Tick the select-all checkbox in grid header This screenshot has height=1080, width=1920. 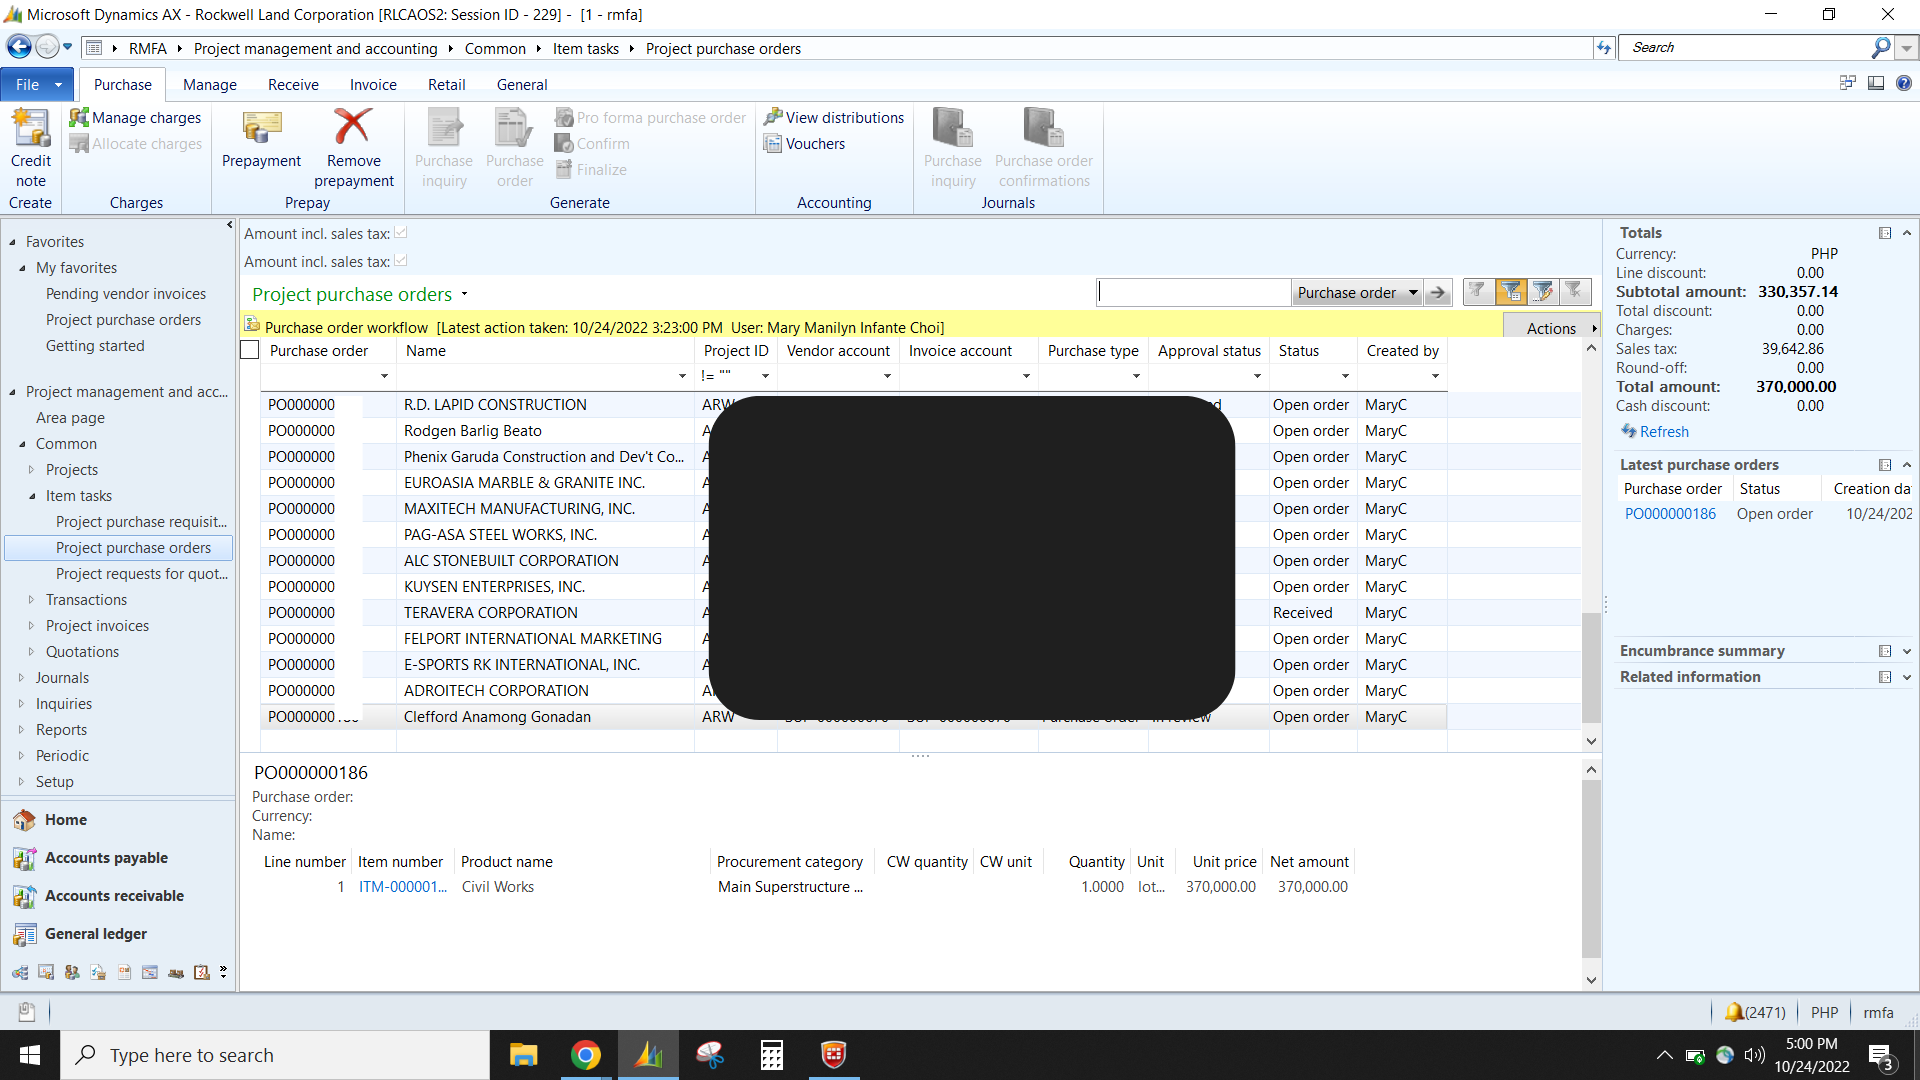click(250, 350)
